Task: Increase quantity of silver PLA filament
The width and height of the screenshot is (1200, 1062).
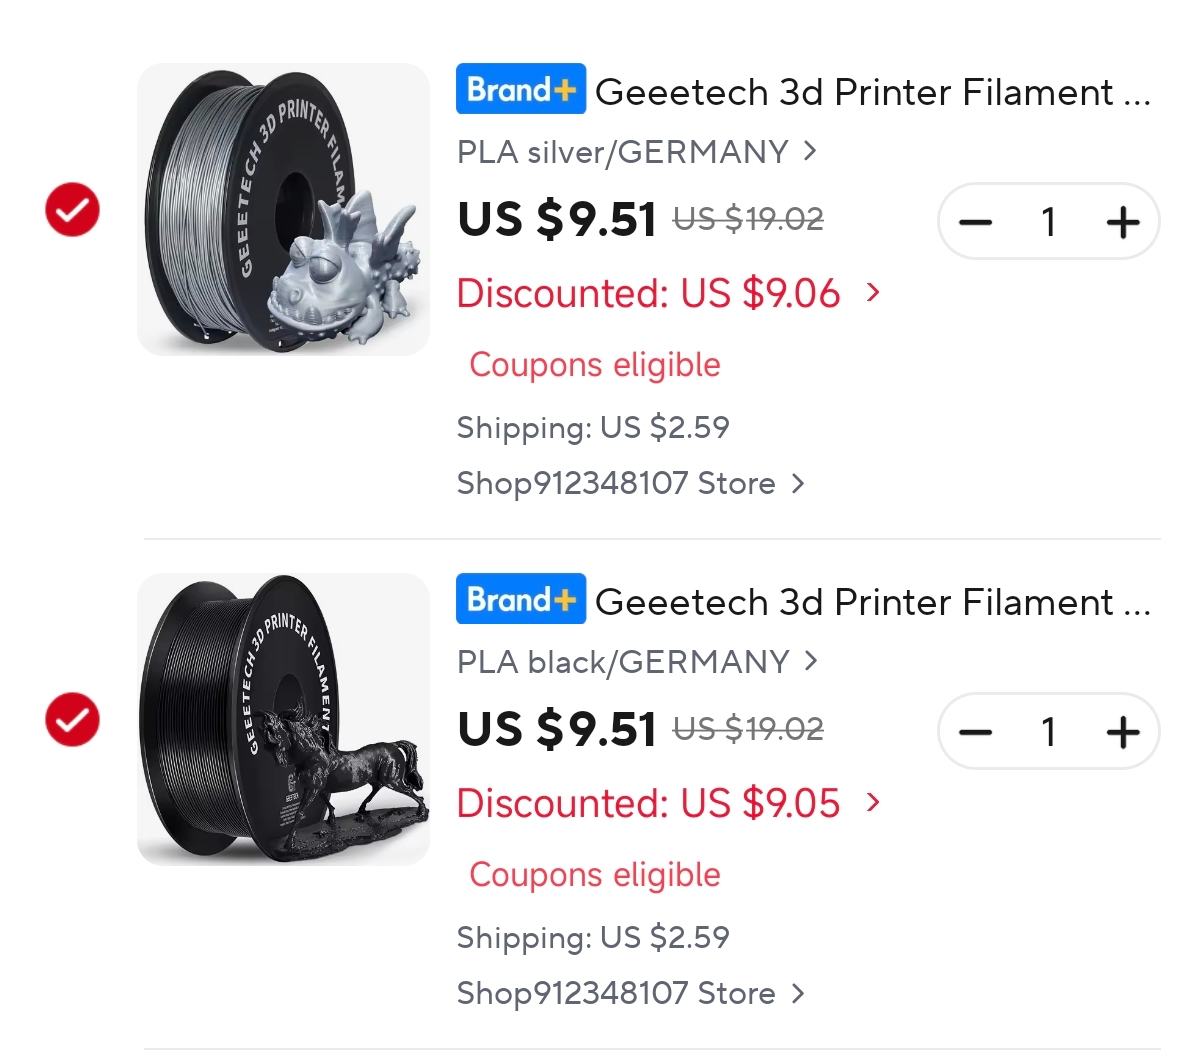Action: tap(1123, 222)
